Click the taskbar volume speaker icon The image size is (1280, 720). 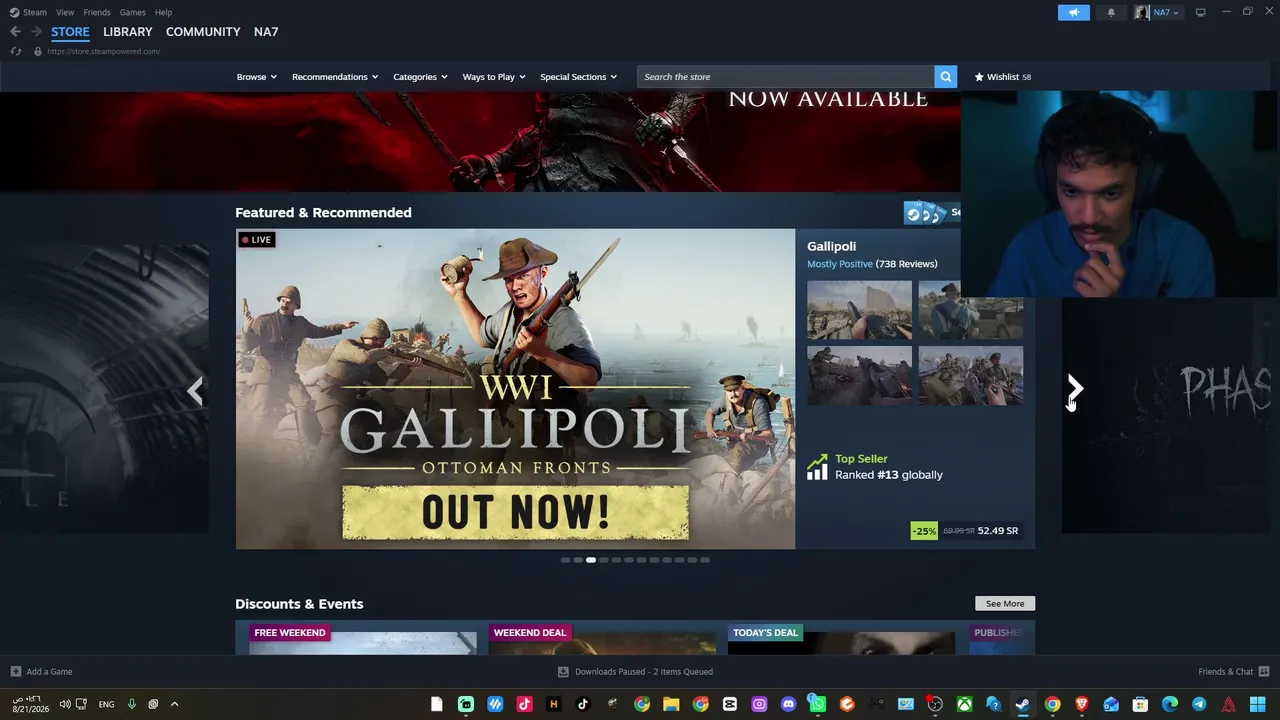pos(65,704)
